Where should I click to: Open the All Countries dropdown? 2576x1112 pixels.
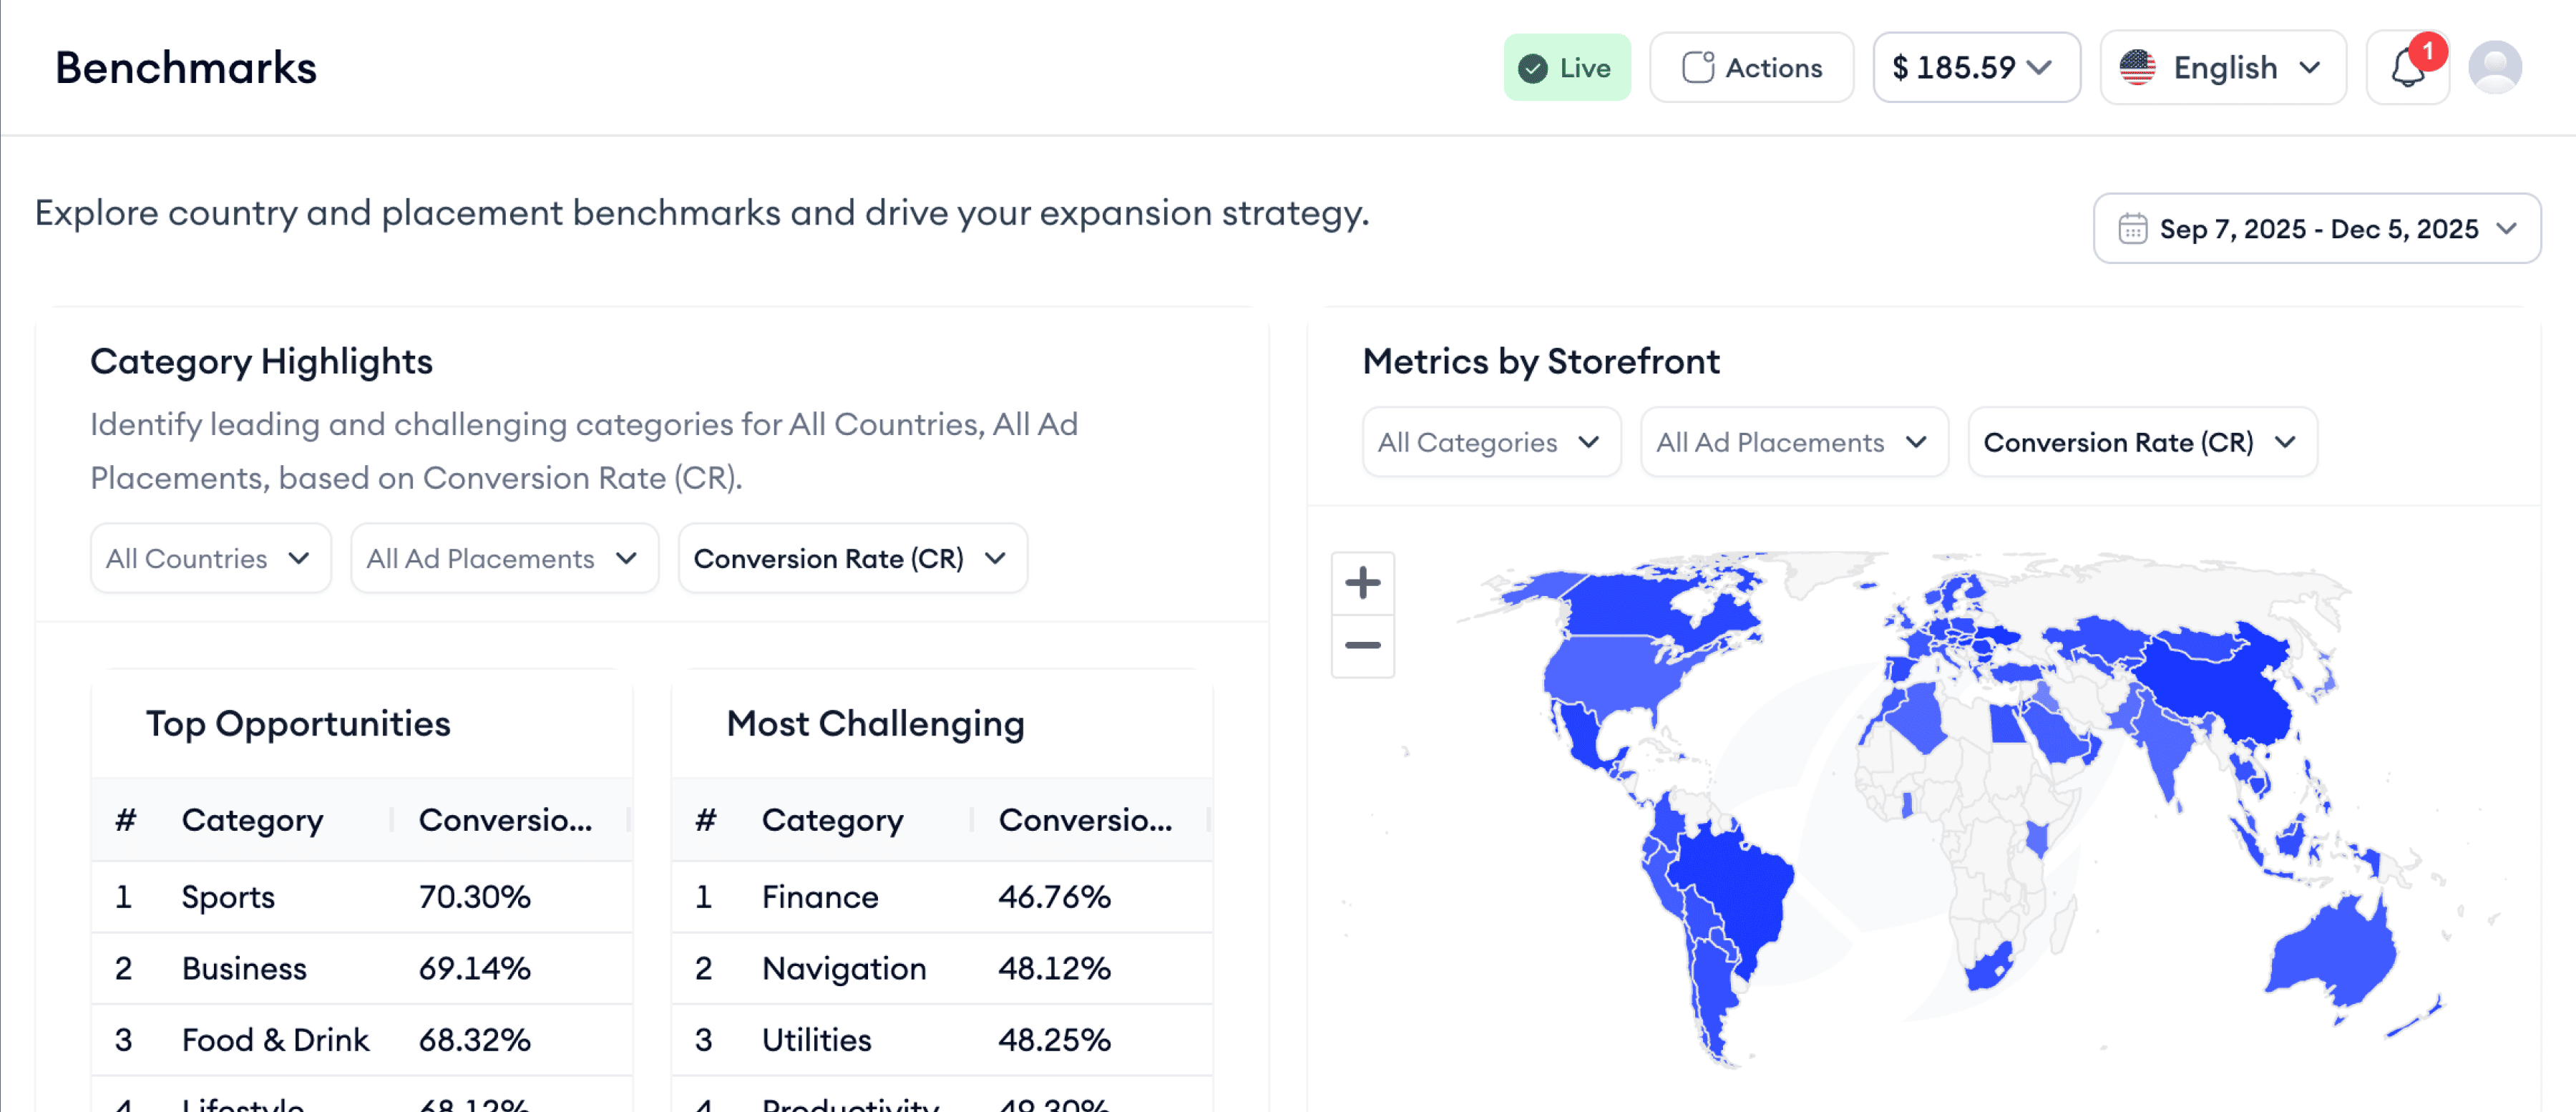click(x=210, y=558)
